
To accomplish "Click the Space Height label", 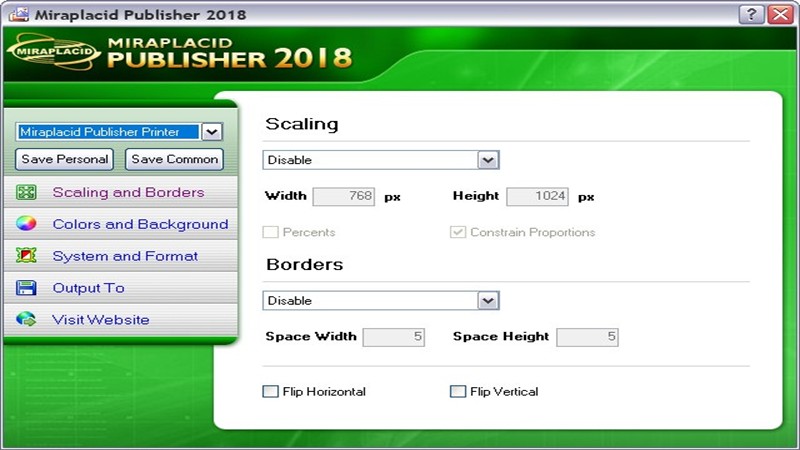I will coord(501,336).
